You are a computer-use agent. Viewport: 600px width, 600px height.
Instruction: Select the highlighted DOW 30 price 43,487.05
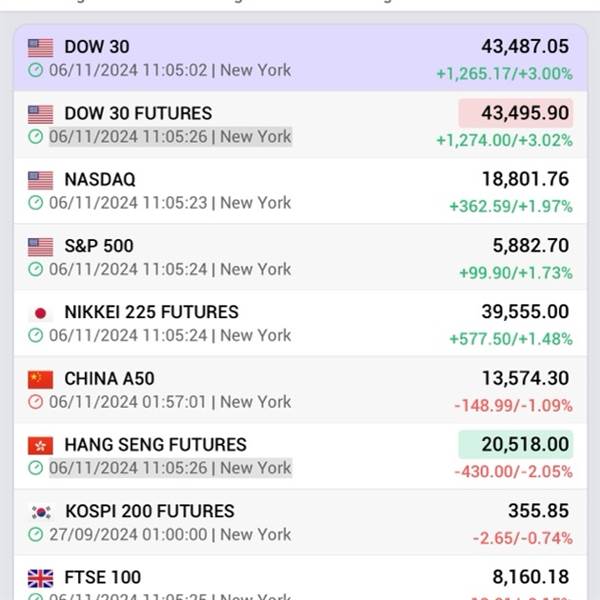point(525,47)
